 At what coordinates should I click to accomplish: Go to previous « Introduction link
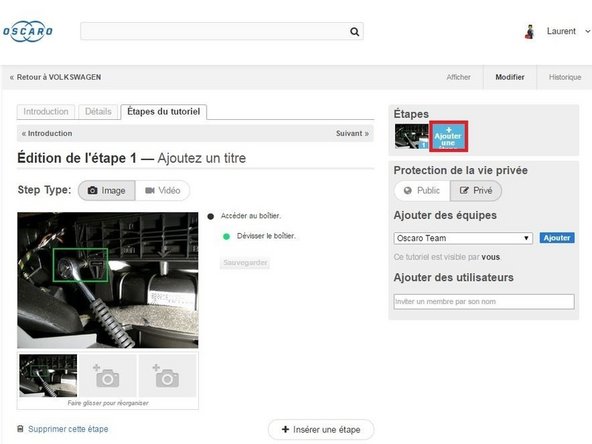click(x=47, y=134)
